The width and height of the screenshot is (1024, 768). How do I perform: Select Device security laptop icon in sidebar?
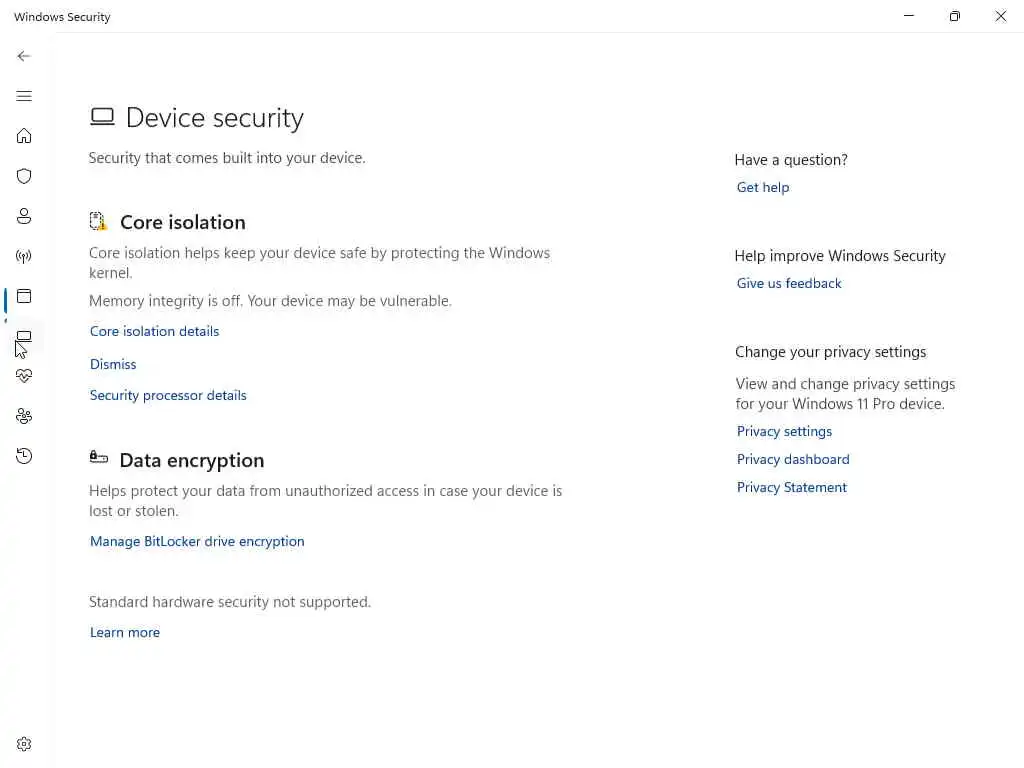click(x=24, y=337)
